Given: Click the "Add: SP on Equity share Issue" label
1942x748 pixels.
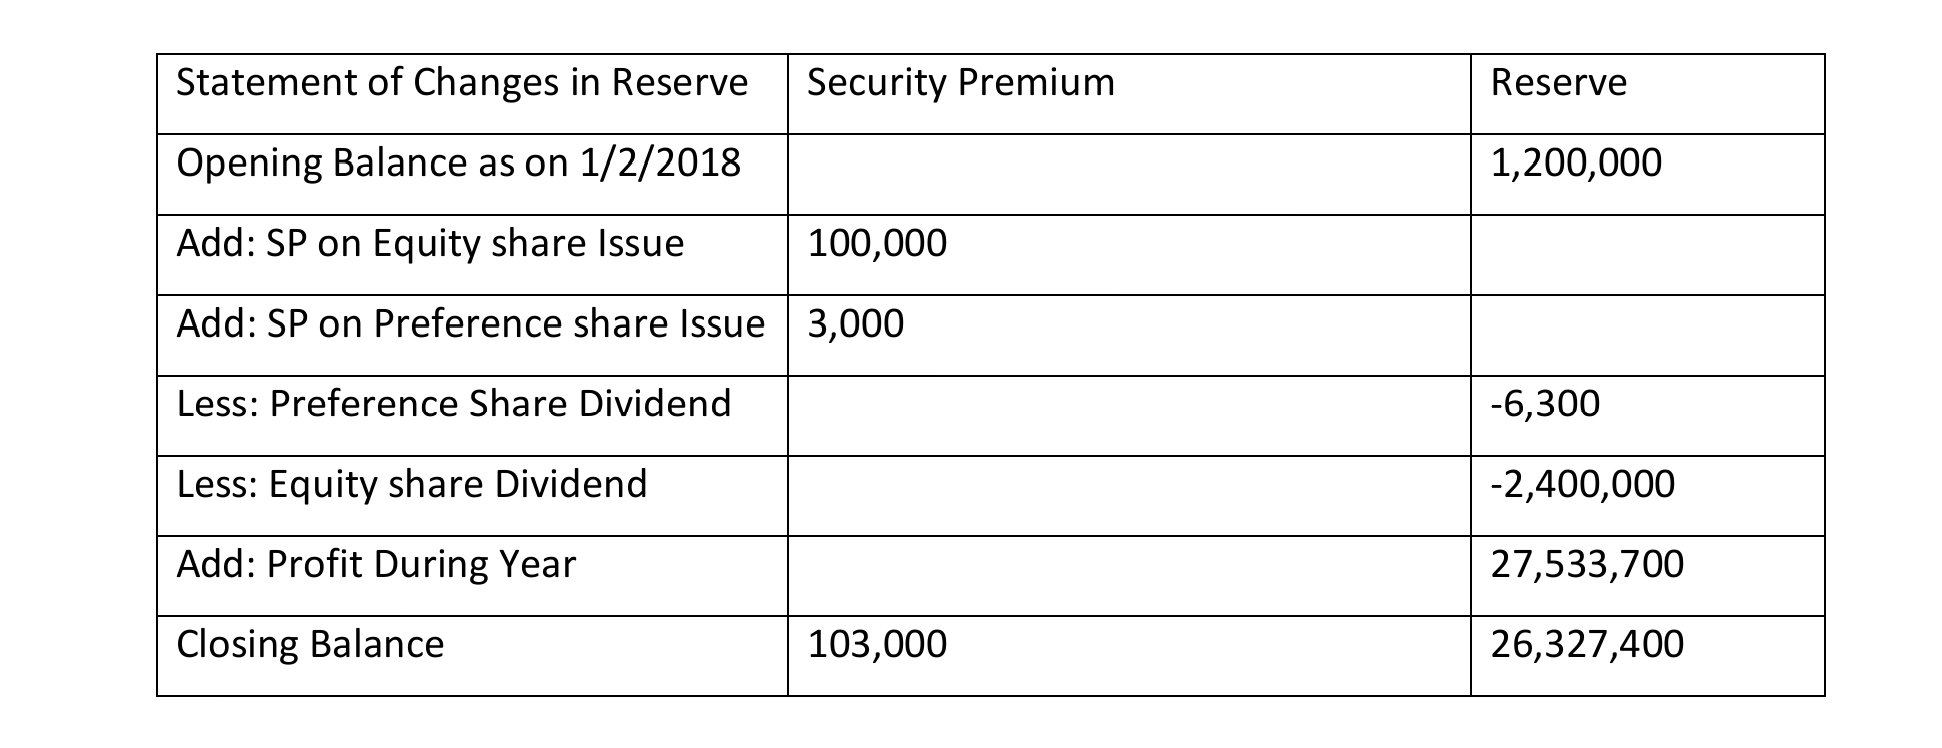Looking at the screenshot, I should click(x=430, y=244).
